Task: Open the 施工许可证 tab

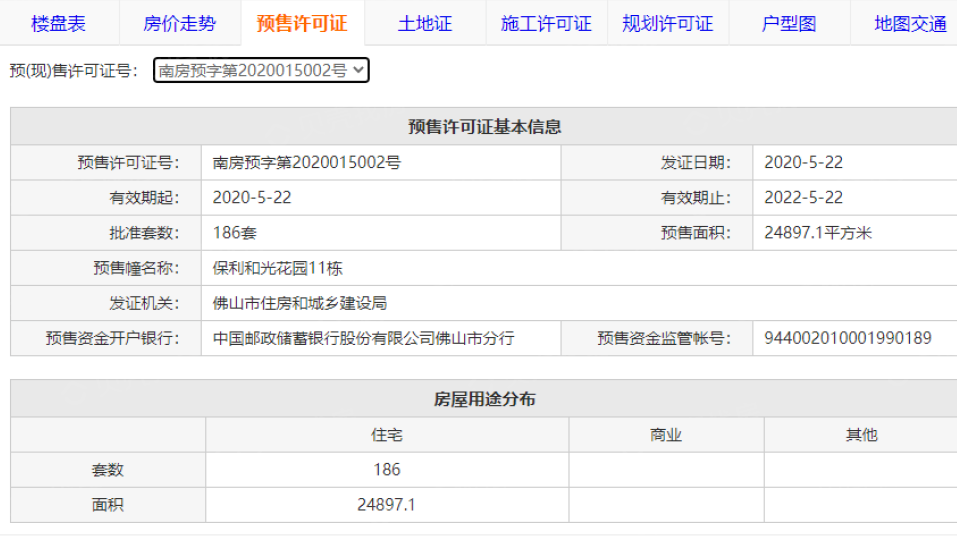Action: click(546, 23)
